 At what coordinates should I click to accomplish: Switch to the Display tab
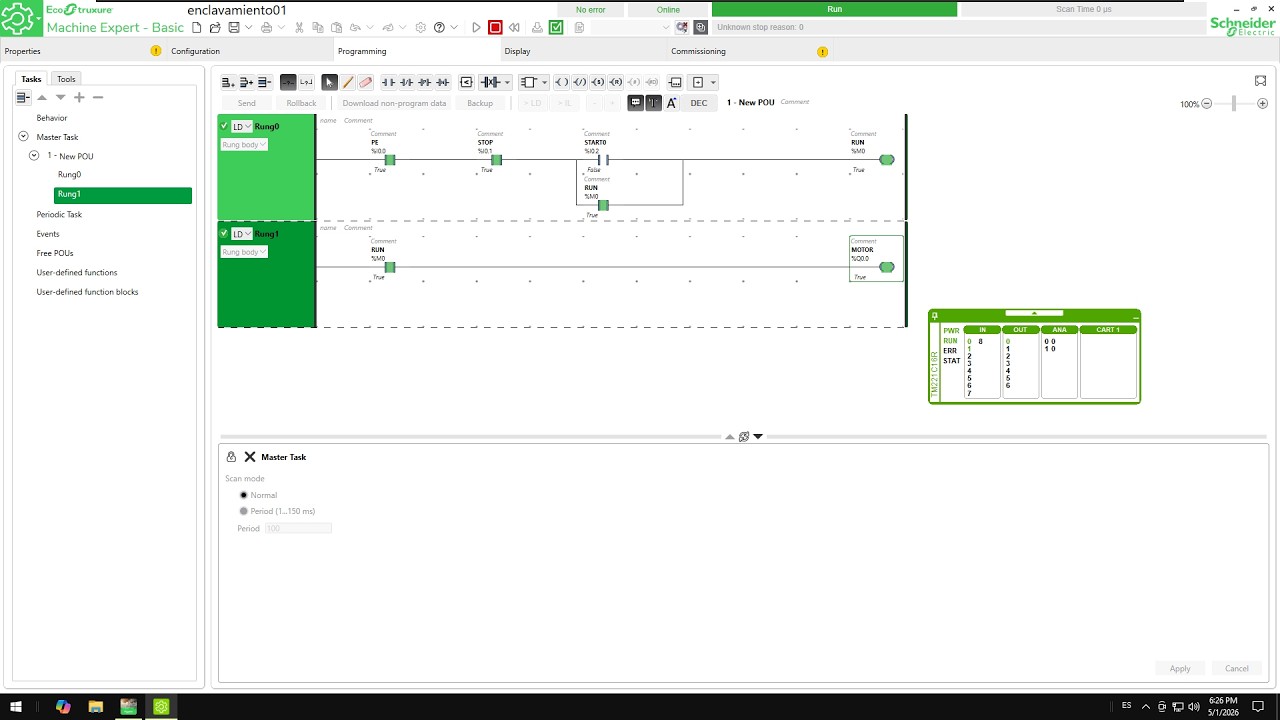click(517, 51)
